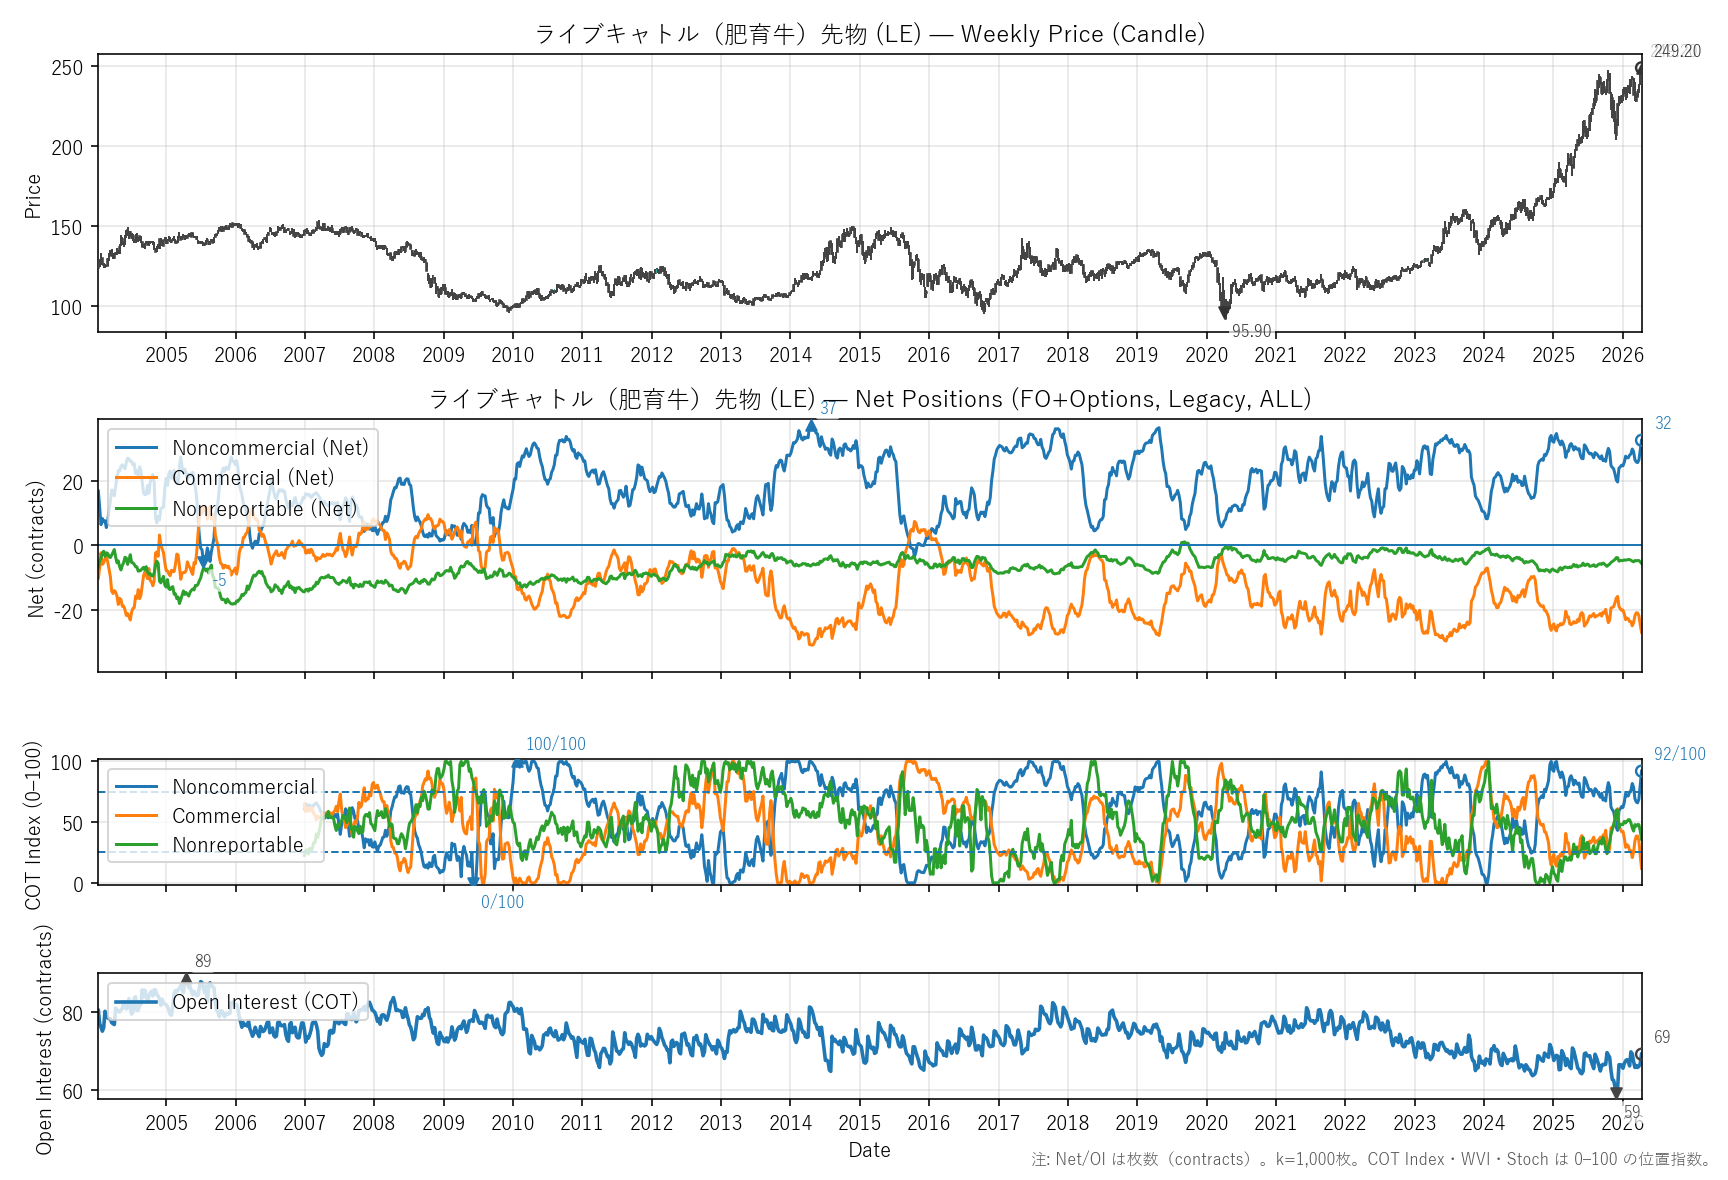Select Noncommercial in the COT Index legend
The height and width of the screenshot is (1180, 1728).
click(x=243, y=787)
